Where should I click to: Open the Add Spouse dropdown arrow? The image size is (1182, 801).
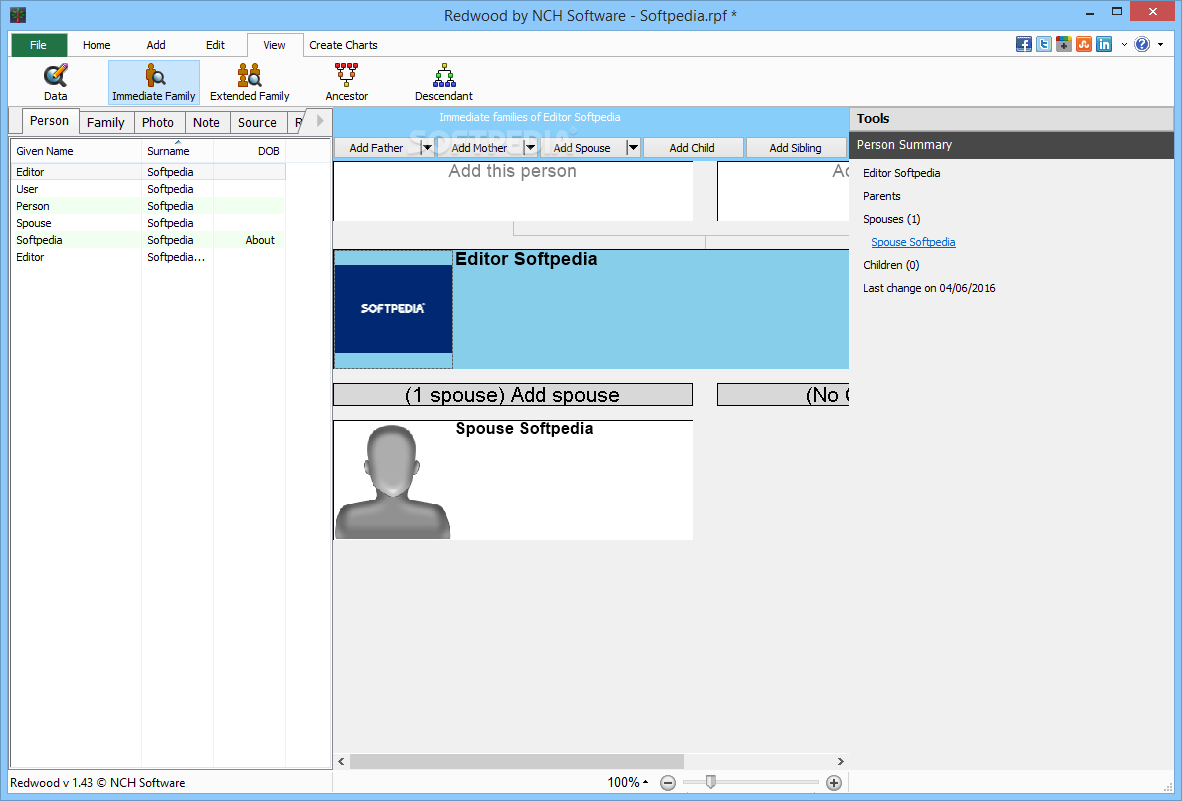click(633, 148)
